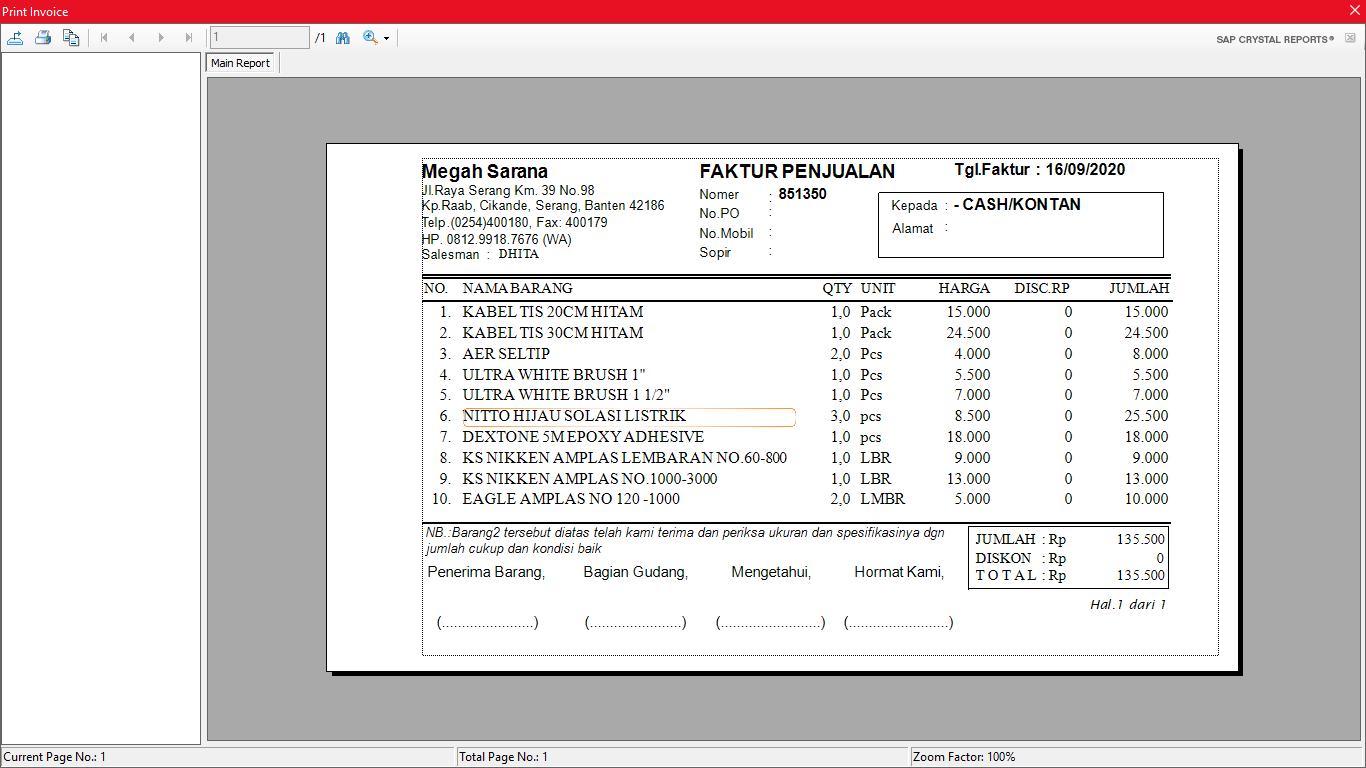Image resolution: width=1366 pixels, height=768 pixels.
Task: Click the TOTAL amount '135.500'
Action: pyautogui.click(x=1141, y=575)
